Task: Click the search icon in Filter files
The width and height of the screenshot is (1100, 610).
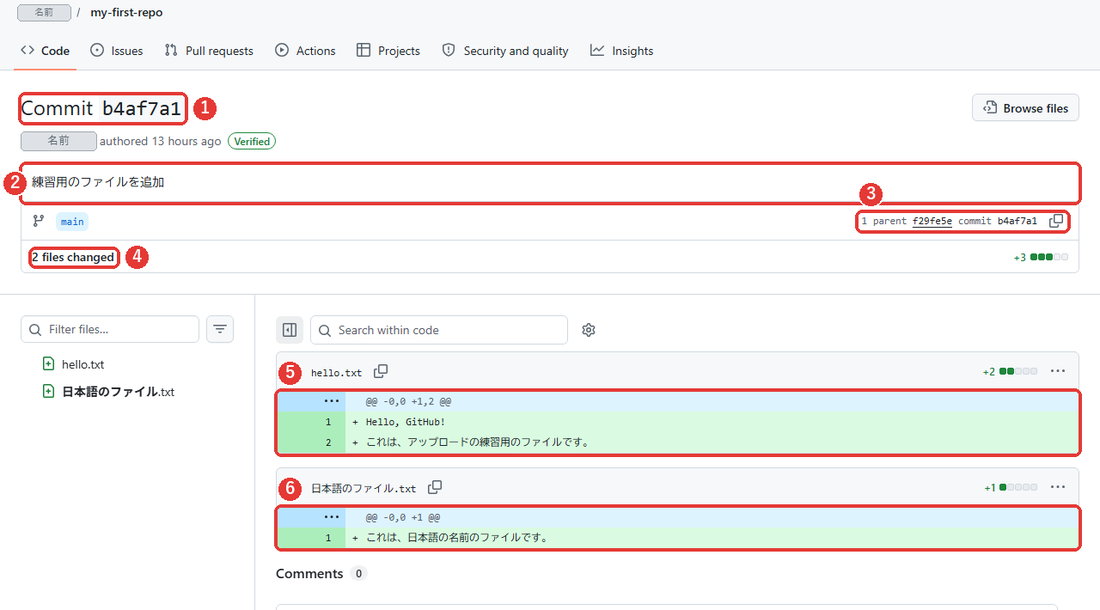Action: [35, 330]
